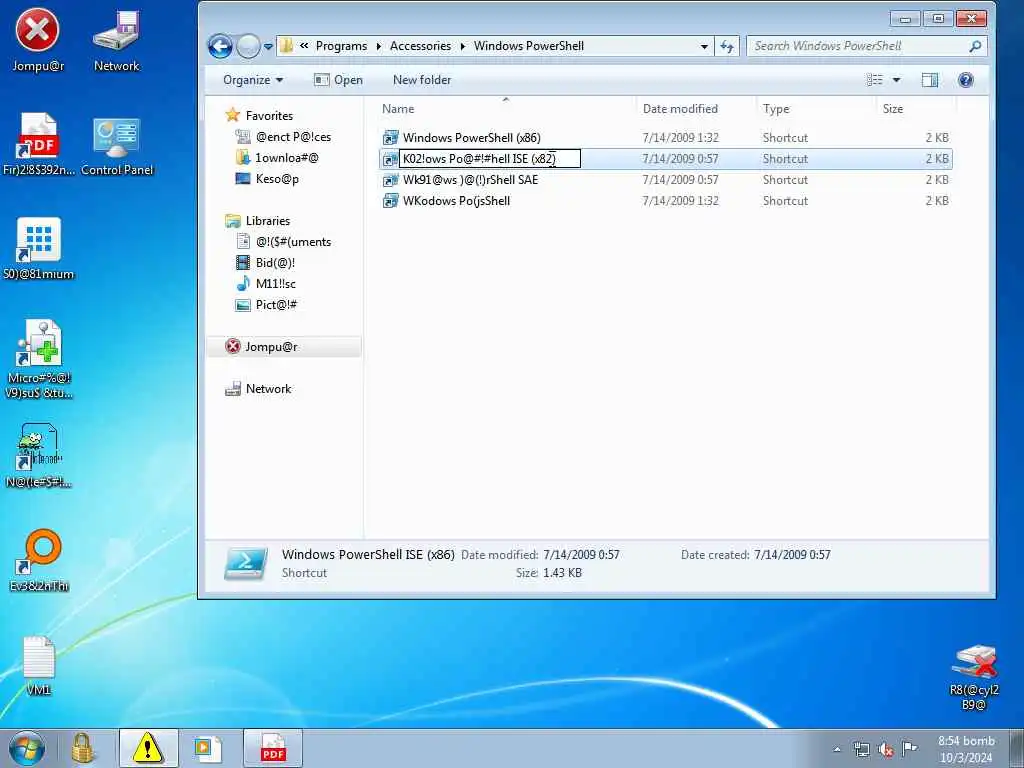The height and width of the screenshot is (768, 1024).
Task: Open 1ownloa#@ folder in Favorites
Action: [287, 157]
